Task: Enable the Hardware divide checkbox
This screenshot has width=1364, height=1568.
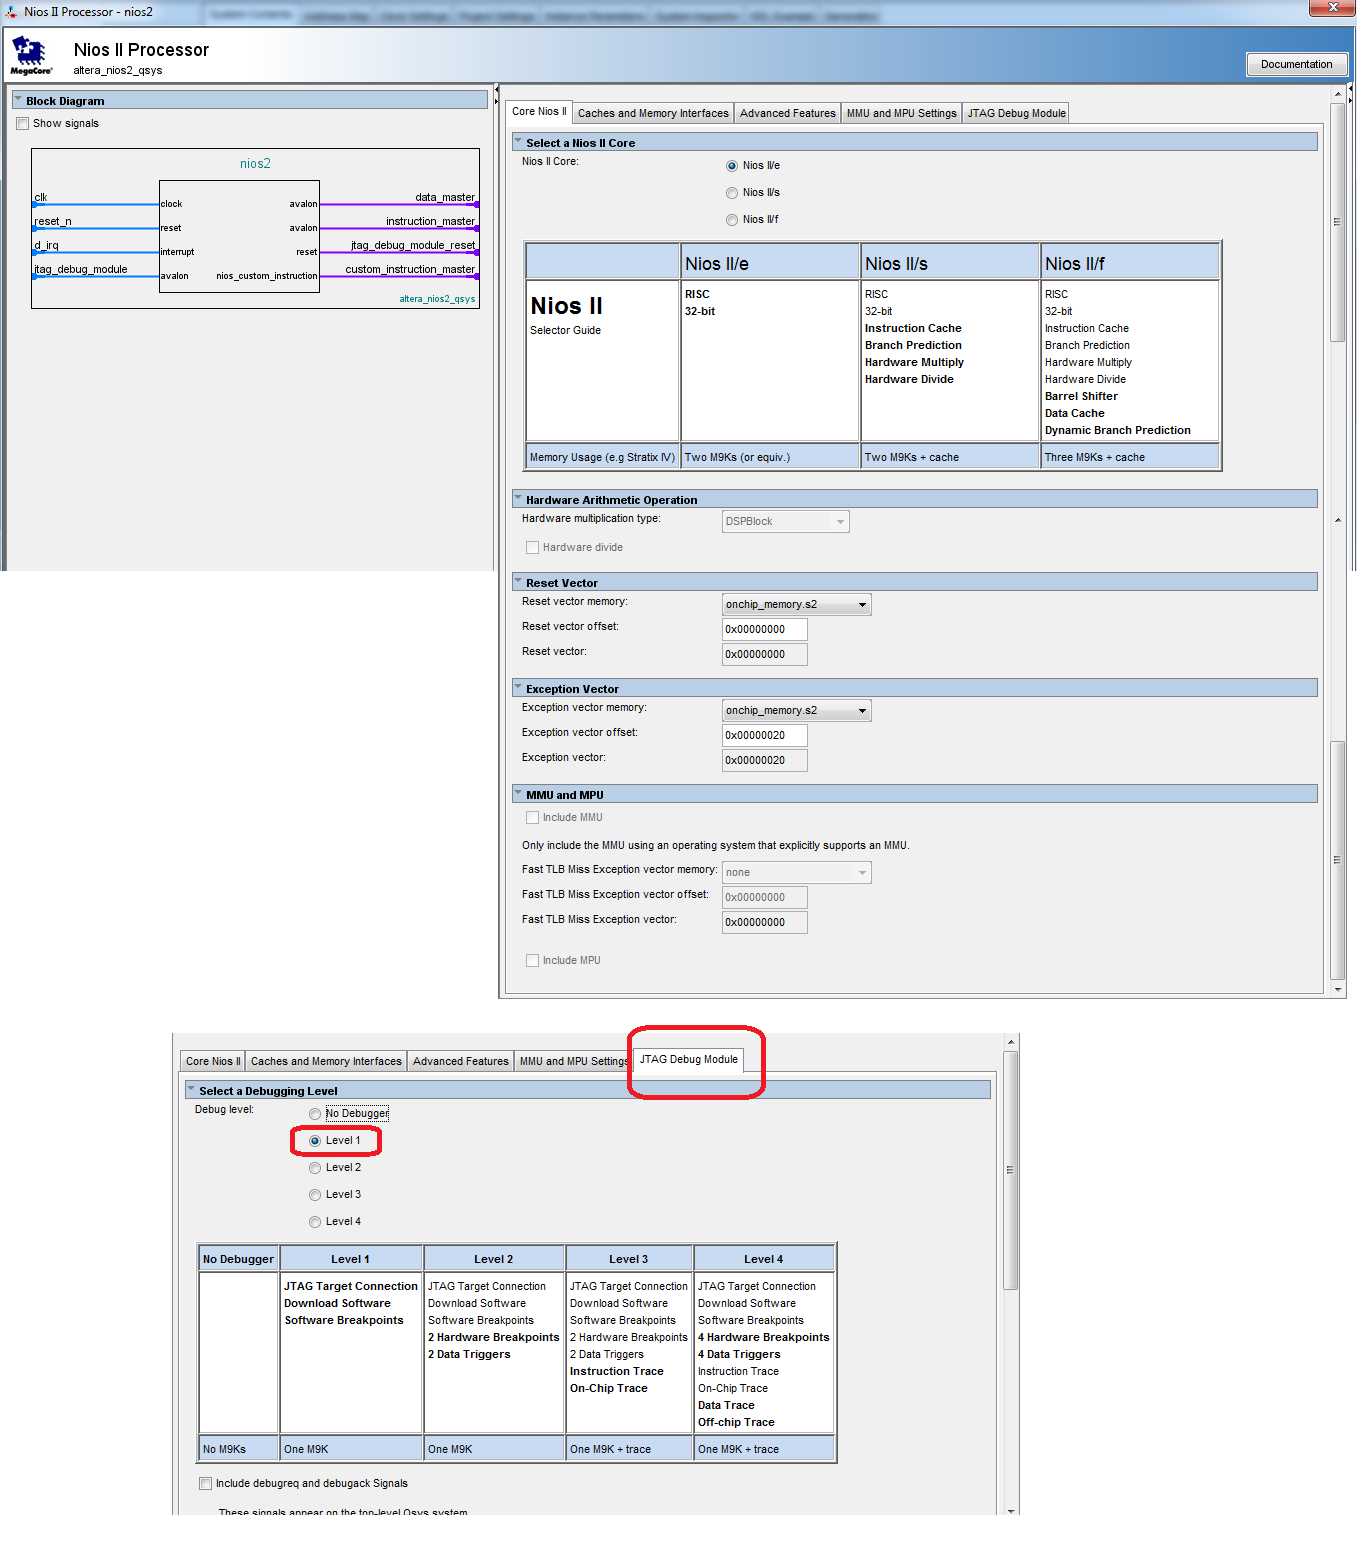Action: [x=532, y=548]
